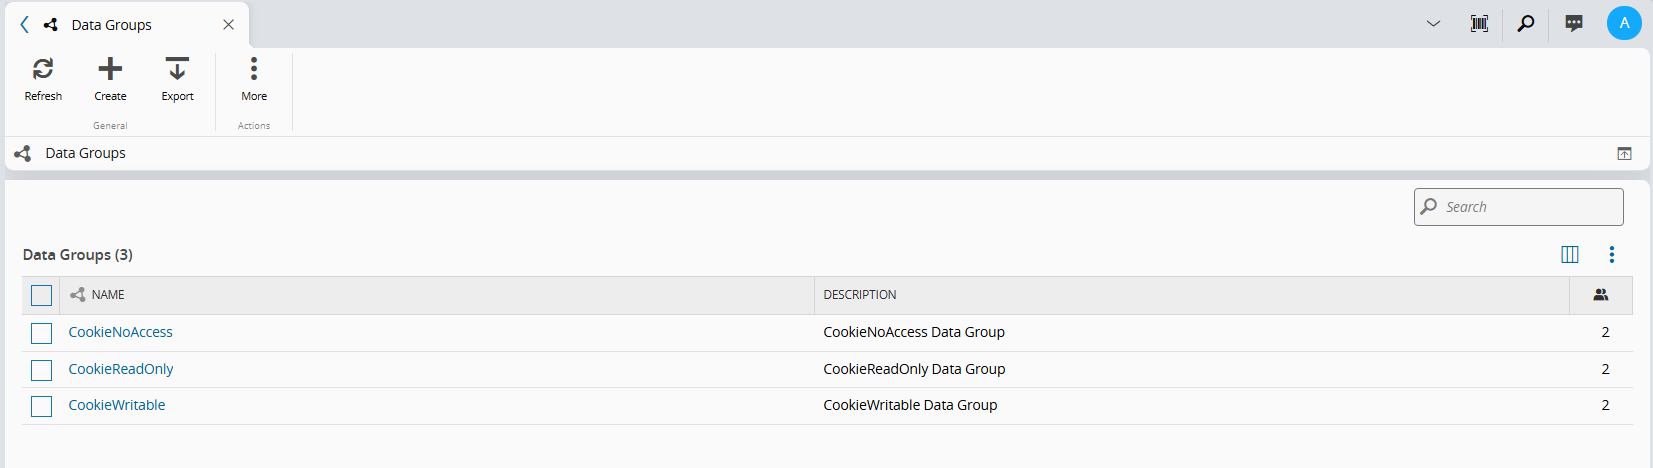Refresh the Data Groups list

pyautogui.click(x=43, y=79)
